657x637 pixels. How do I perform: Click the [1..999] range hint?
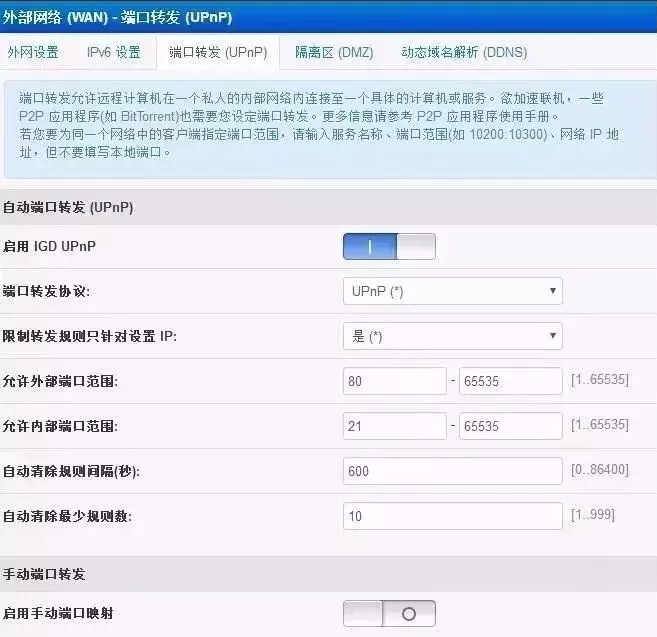tap(593, 515)
